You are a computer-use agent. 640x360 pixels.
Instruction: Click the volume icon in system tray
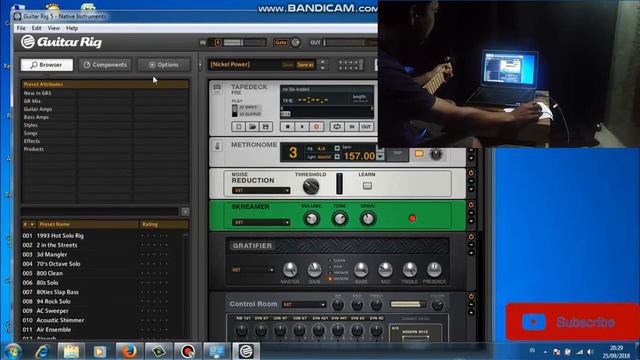click(590, 351)
